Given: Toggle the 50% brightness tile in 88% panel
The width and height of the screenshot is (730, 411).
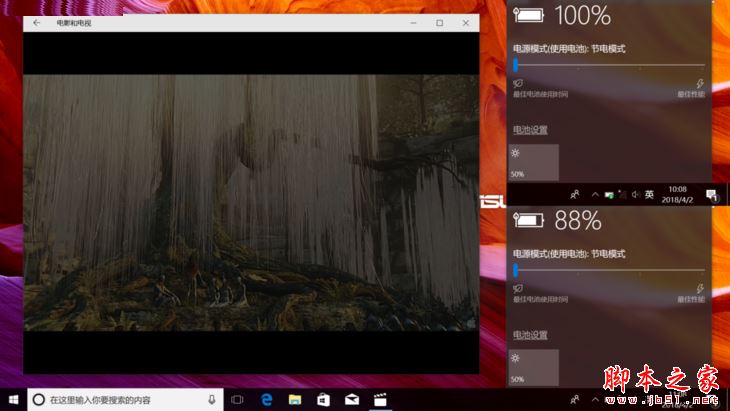Looking at the screenshot, I should [534, 368].
